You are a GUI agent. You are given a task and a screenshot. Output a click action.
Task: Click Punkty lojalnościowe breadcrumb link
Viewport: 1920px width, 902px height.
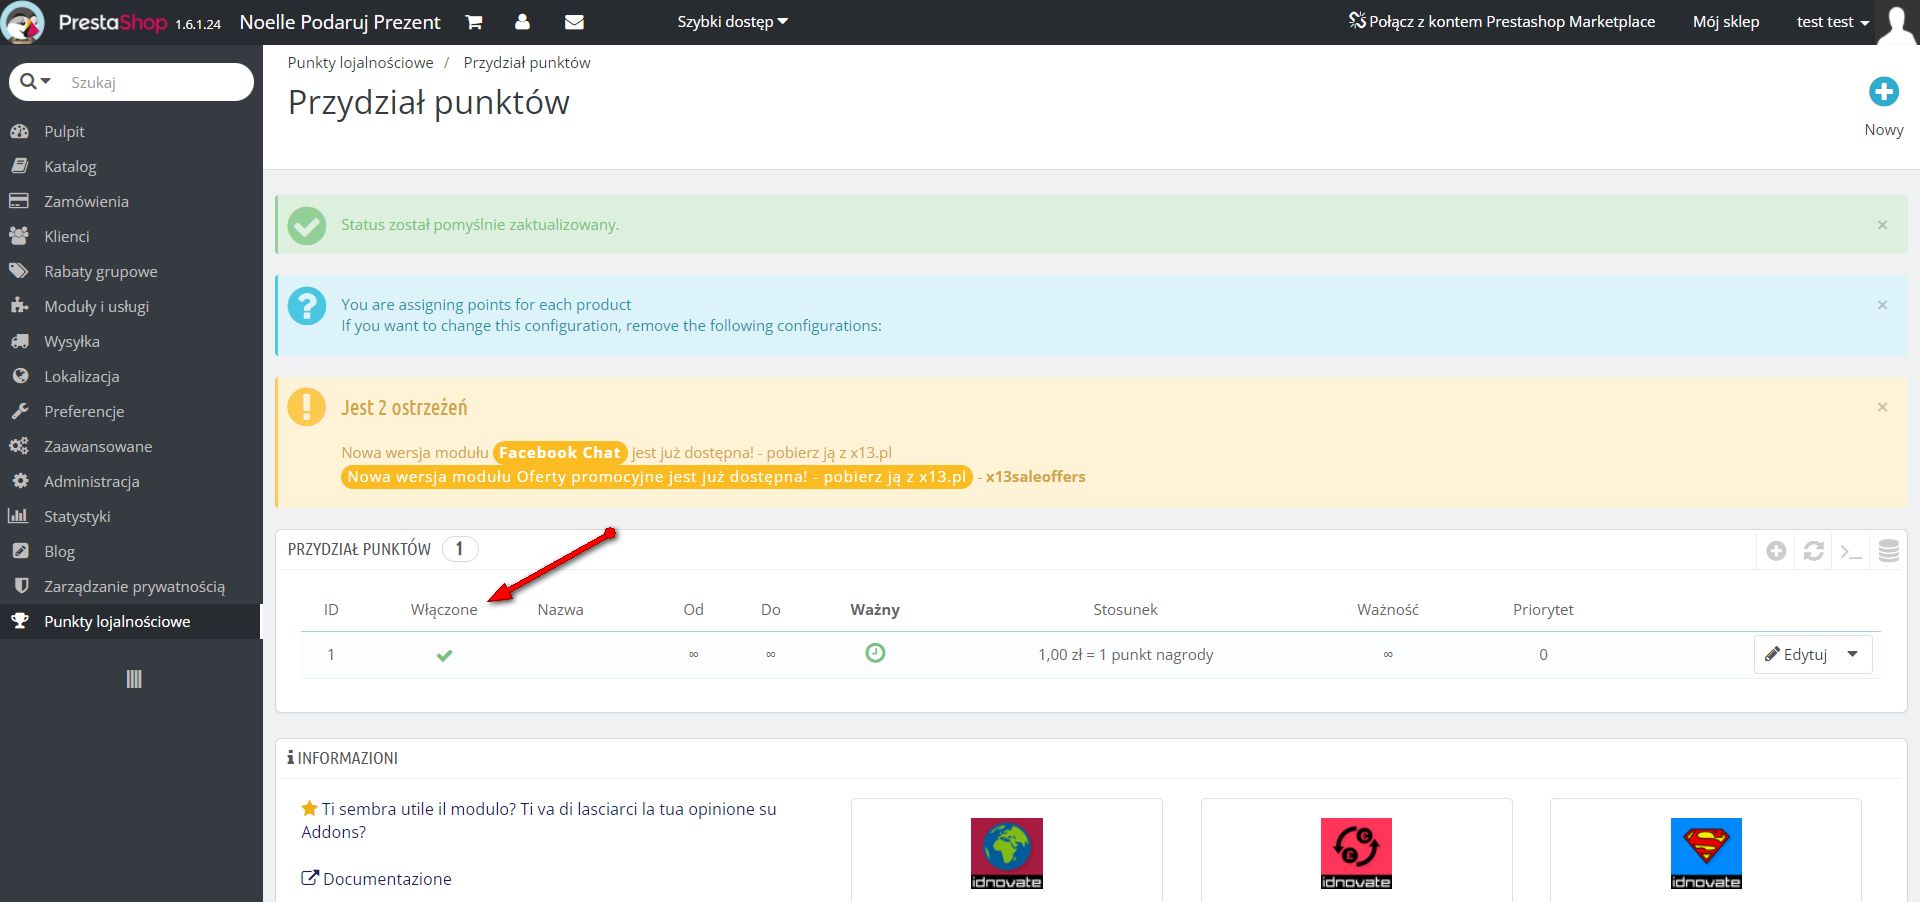[361, 62]
